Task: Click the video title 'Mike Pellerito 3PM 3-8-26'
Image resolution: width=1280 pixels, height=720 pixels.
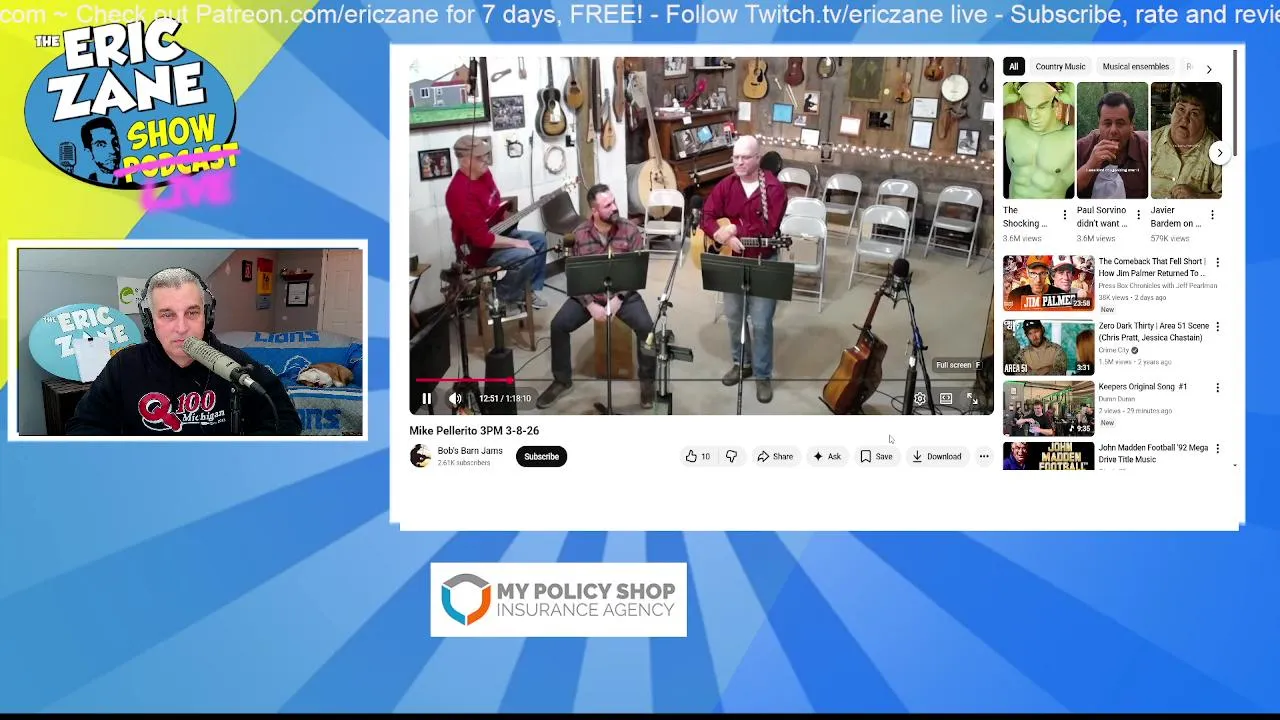Action: (474, 431)
